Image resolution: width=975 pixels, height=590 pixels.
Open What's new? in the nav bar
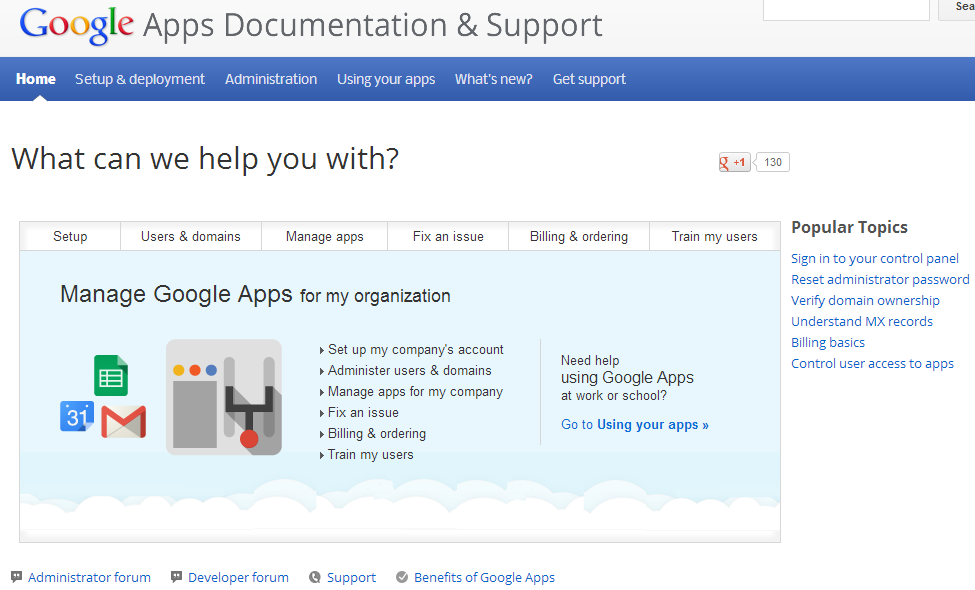point(494,79)
